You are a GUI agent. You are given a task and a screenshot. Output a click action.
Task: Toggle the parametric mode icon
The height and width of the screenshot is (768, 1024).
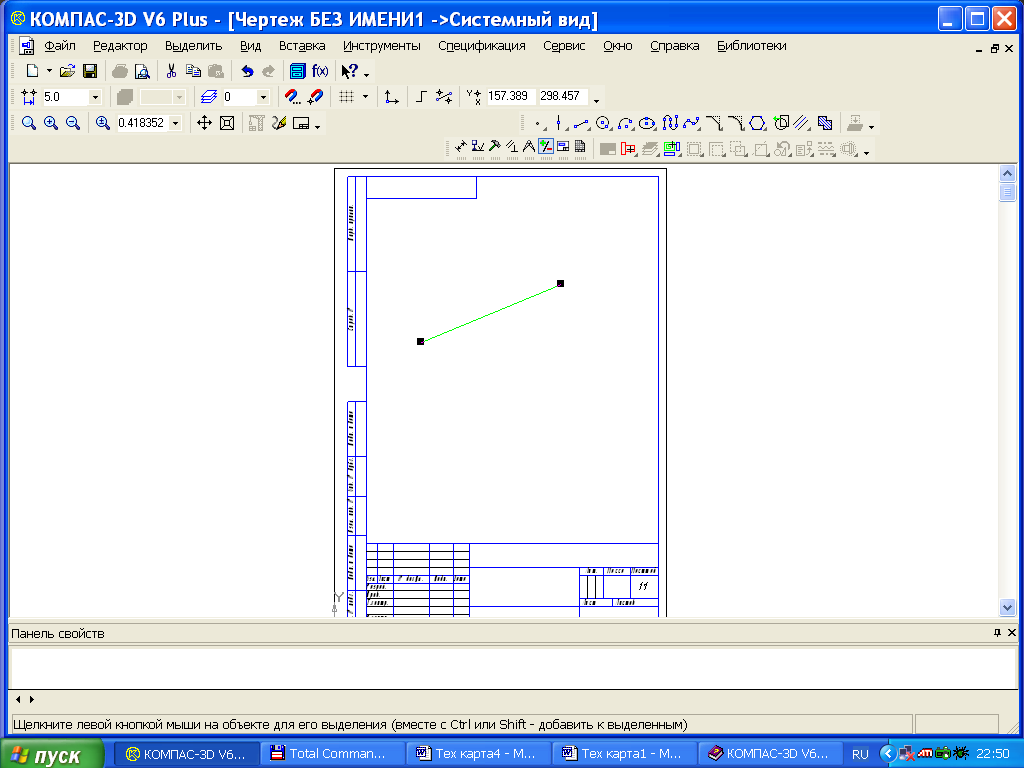(444, 97)
